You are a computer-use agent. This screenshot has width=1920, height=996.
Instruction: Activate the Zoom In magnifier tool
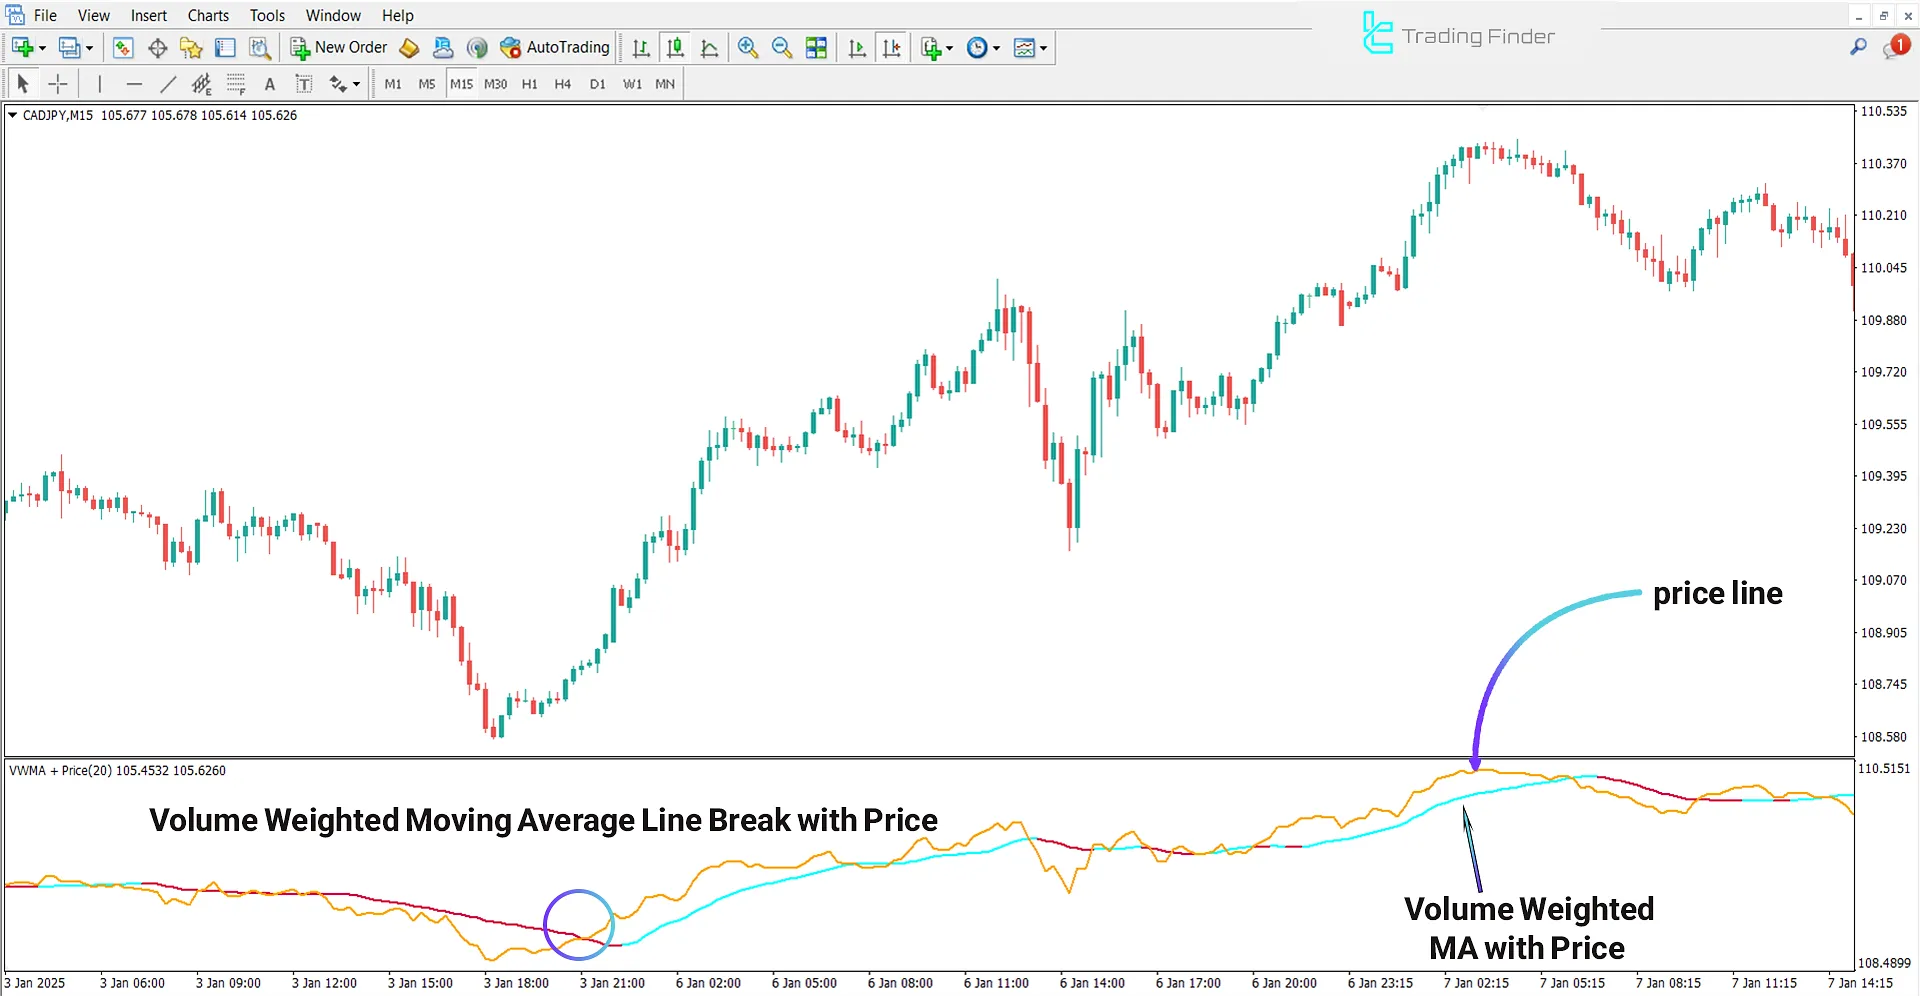pyautogui.click(x=748, y=47)
